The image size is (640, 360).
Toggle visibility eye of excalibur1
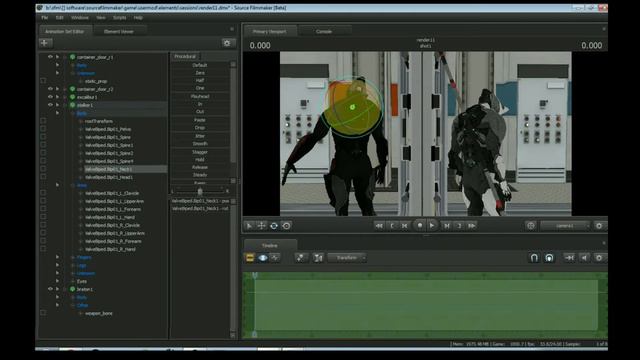[50, 97]
